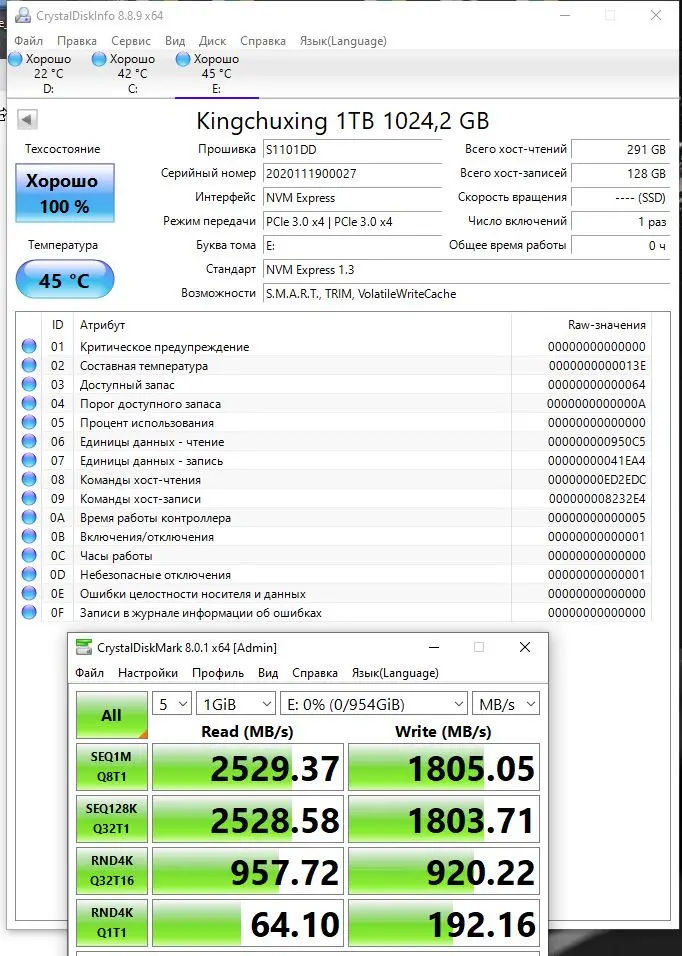Screen dimensions: 682x956
Task: Run all benchmarks with All button
Action: (x=112, y=715)
